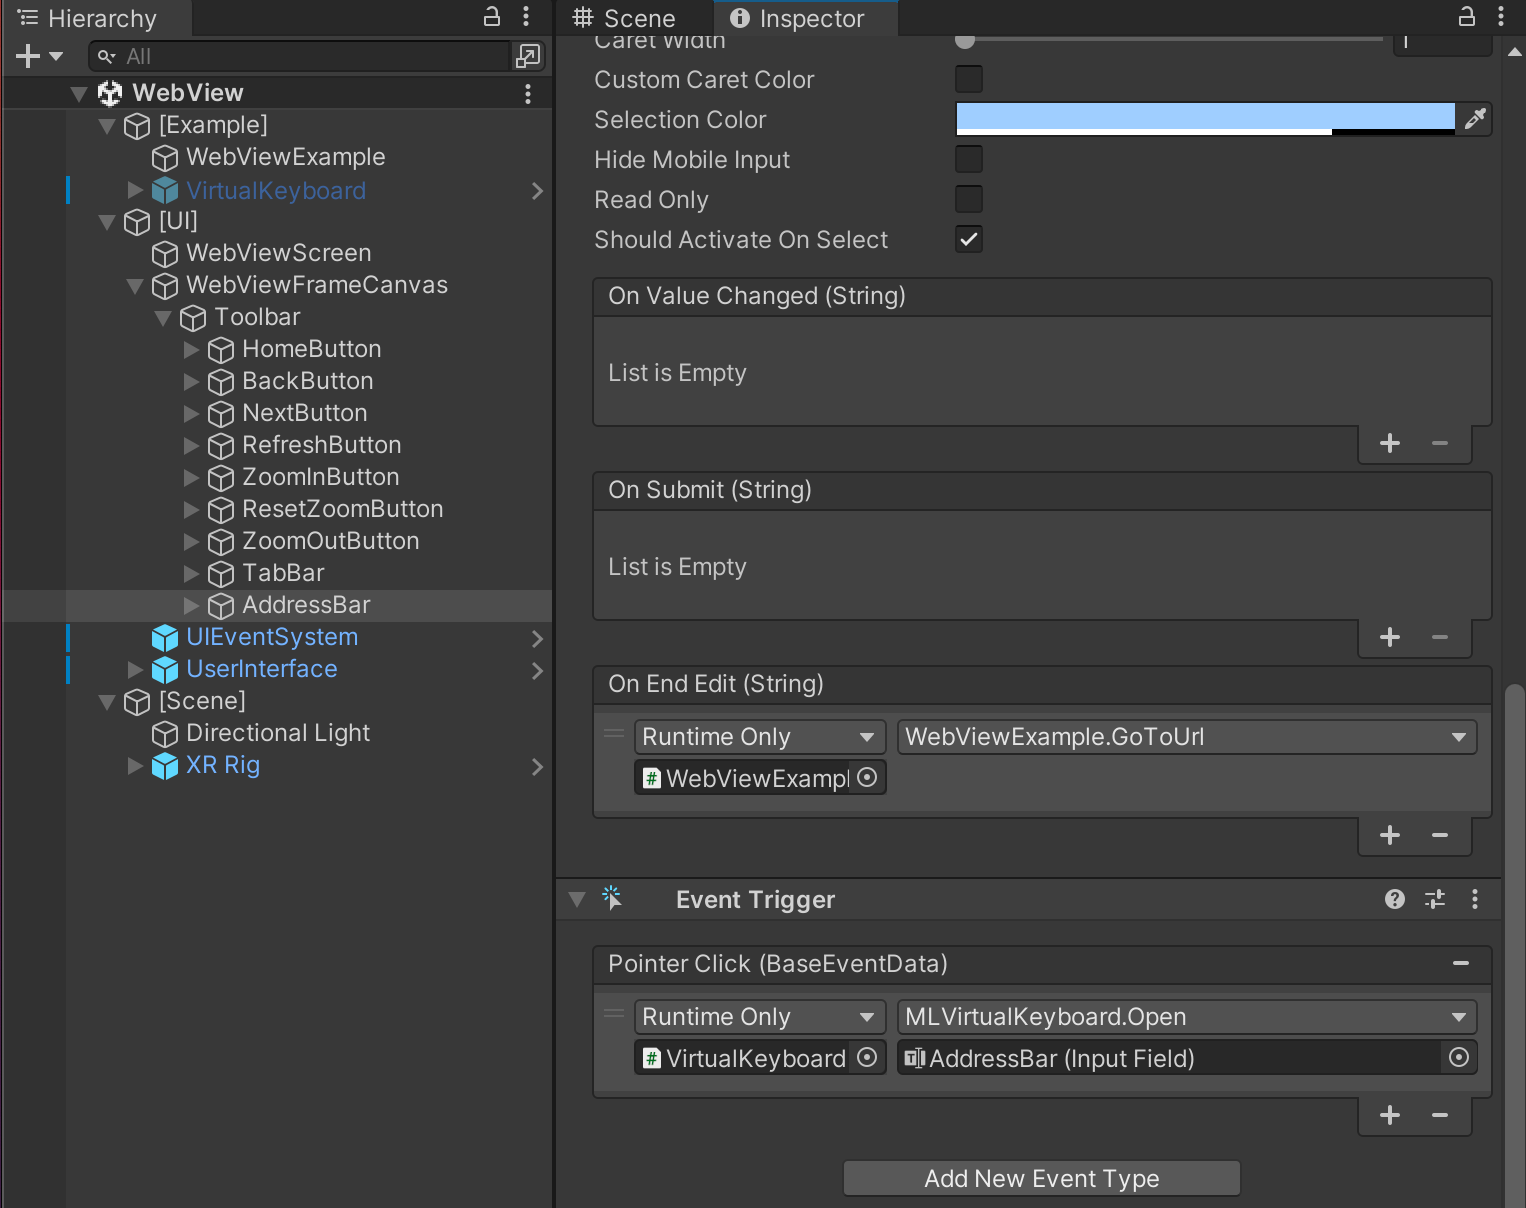Open the Runtime Only dropdown under On End Edit

[759, 736]
